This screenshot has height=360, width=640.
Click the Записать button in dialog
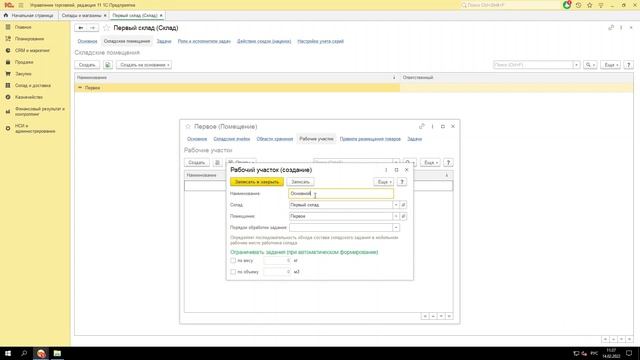pos(300,182)
